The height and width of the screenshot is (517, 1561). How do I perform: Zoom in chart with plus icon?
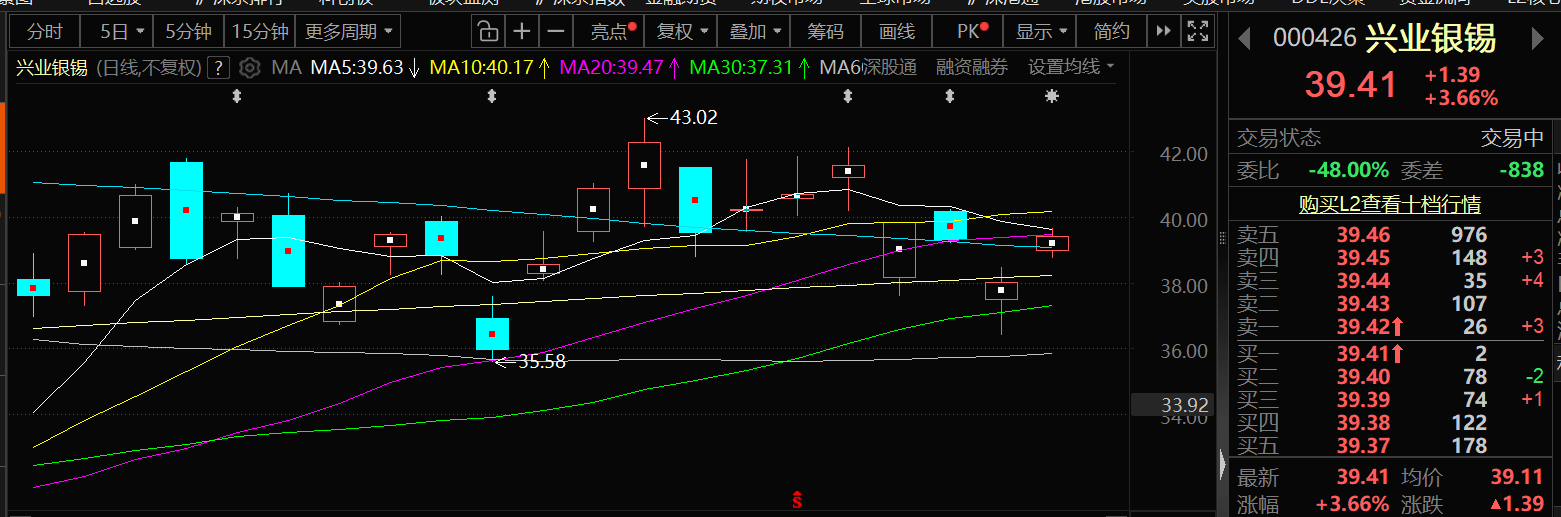click(521, 32)
